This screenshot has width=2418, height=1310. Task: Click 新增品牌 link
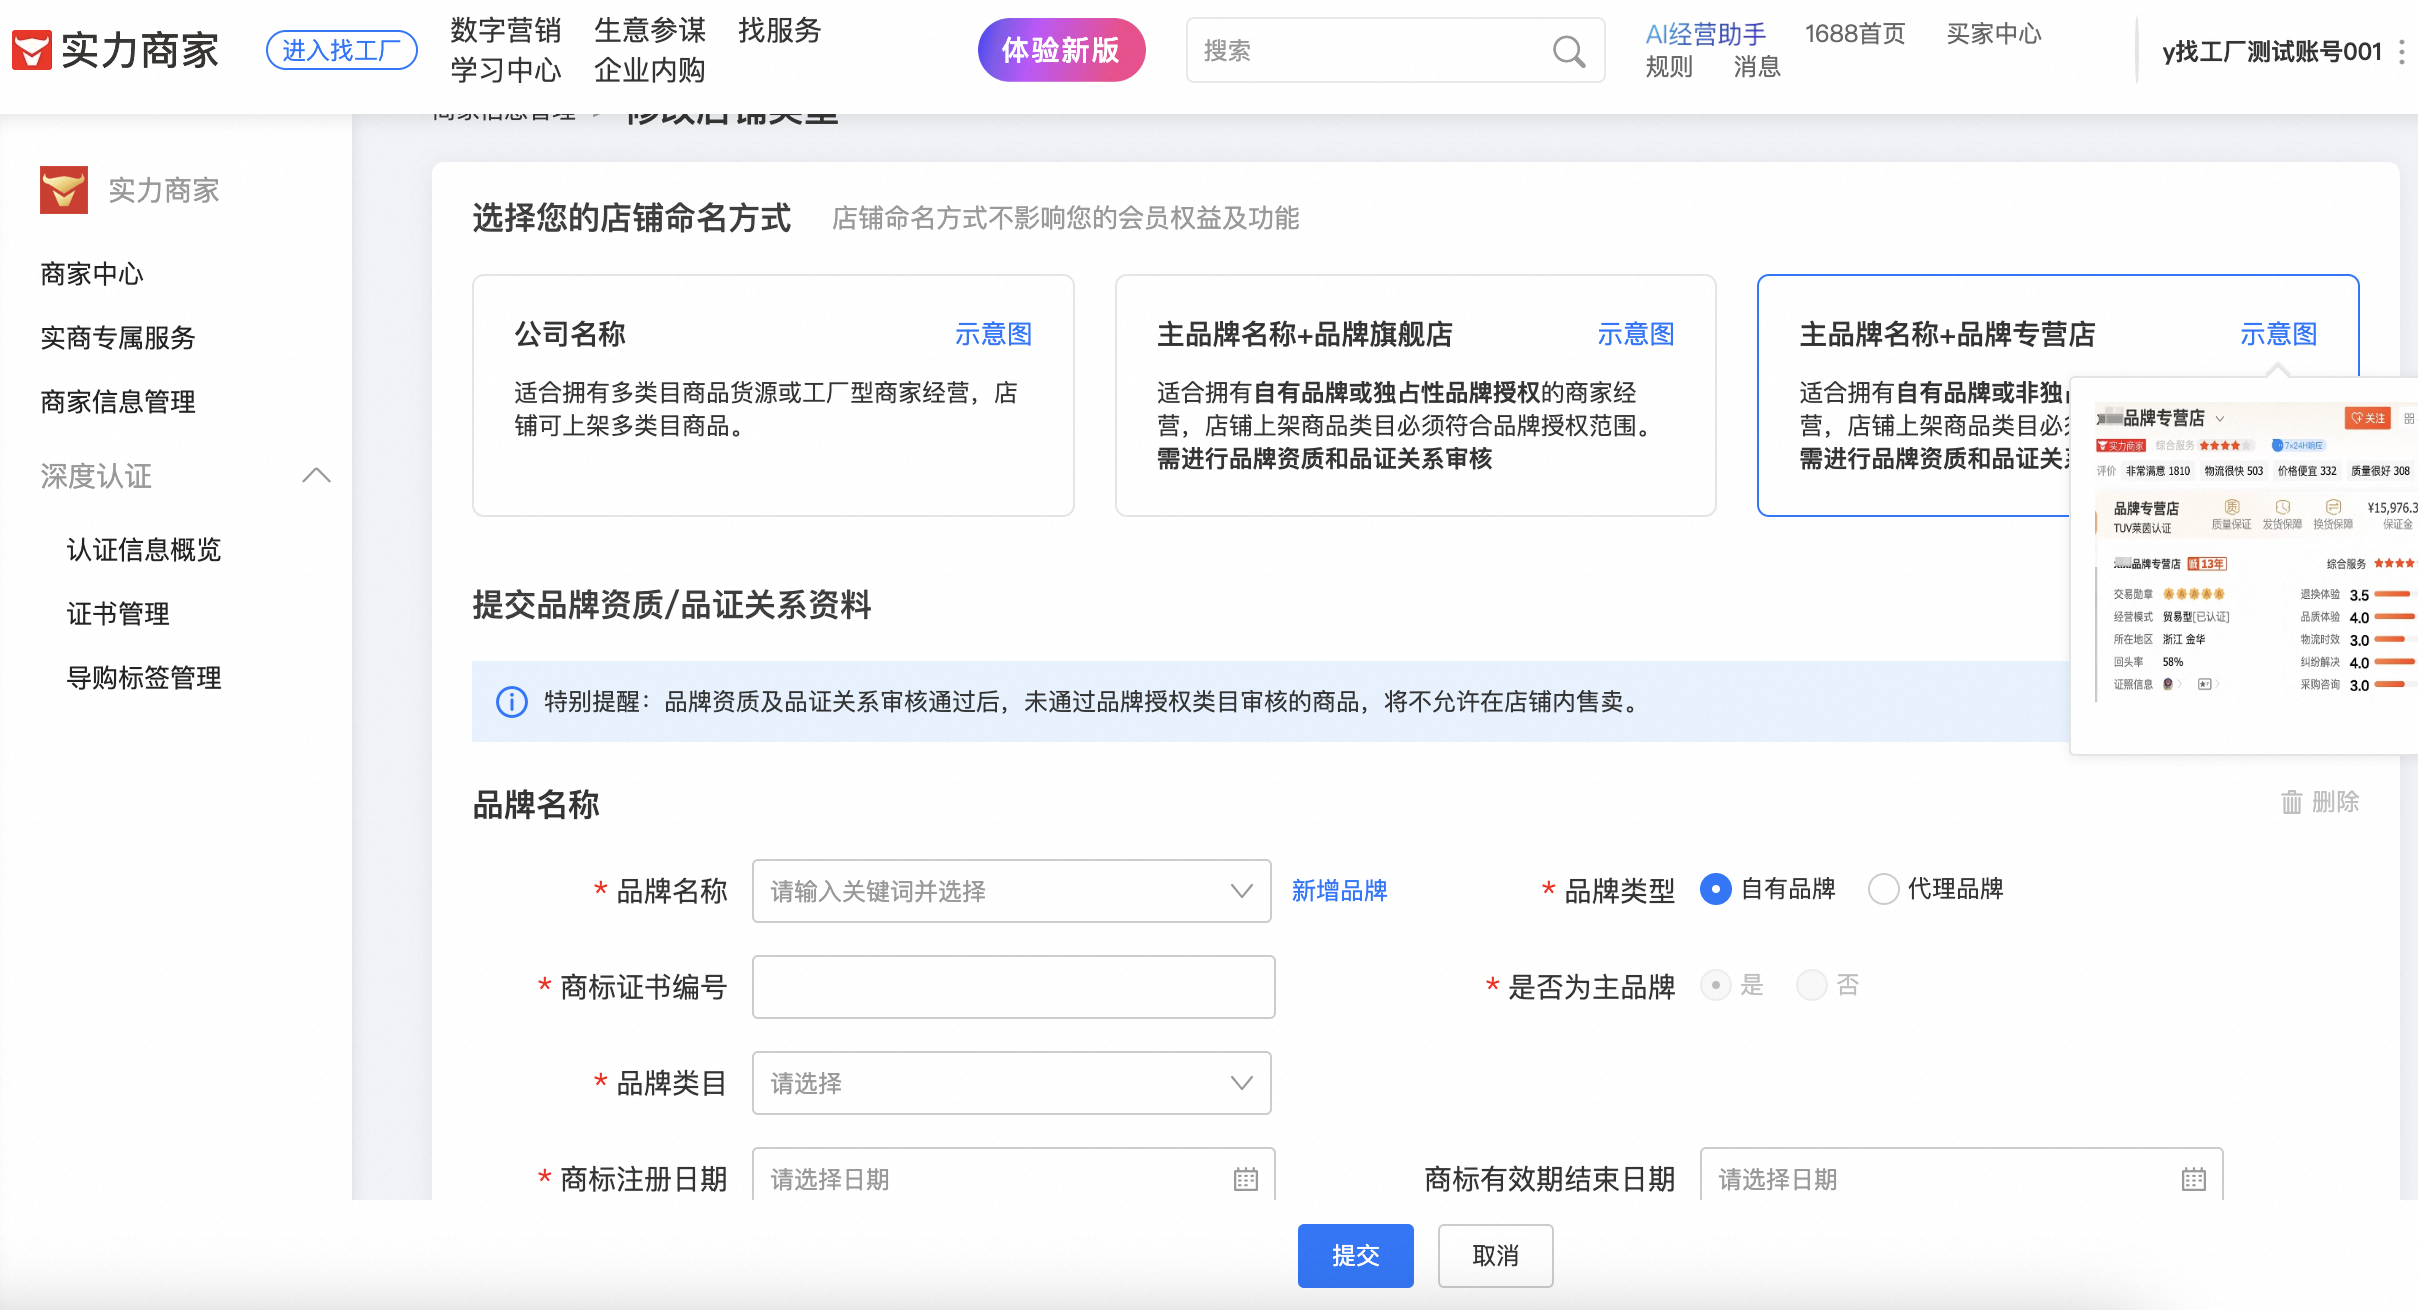(1339, 891)
